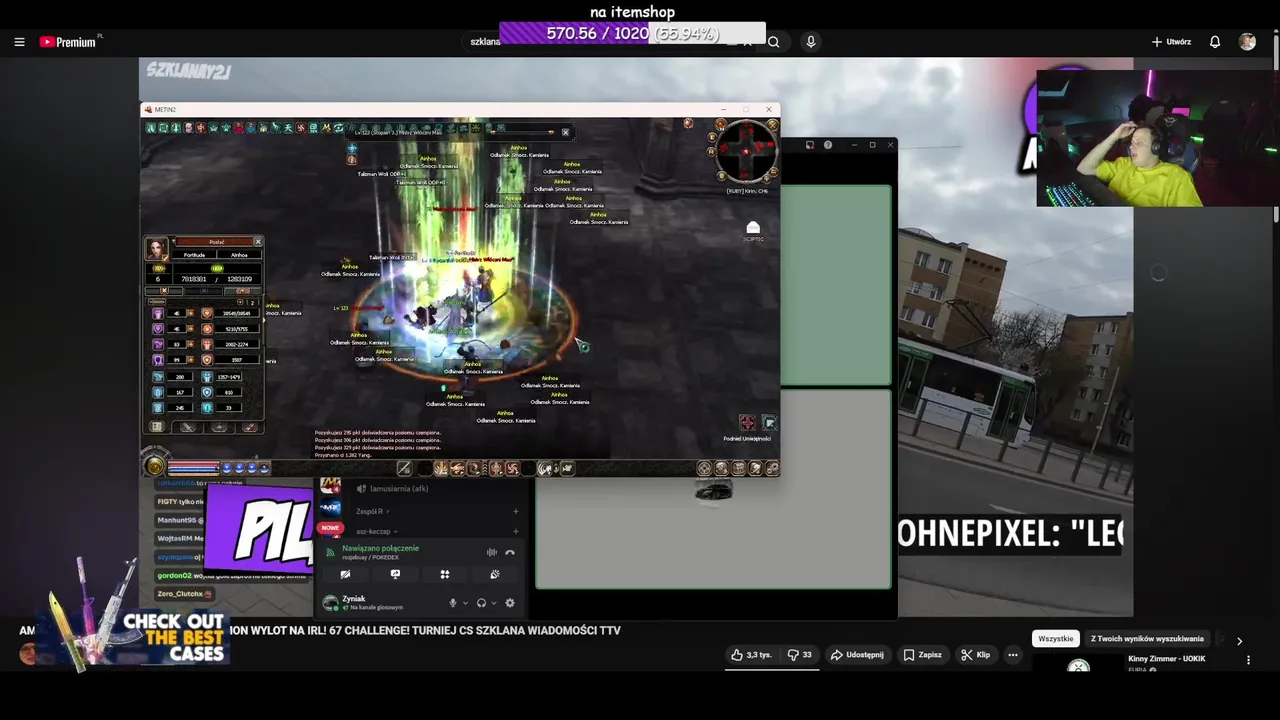Open the YouTube hamburger menu
This screenshot has width=1280, height=720.
pyautogui.click(x=19, y=42)
